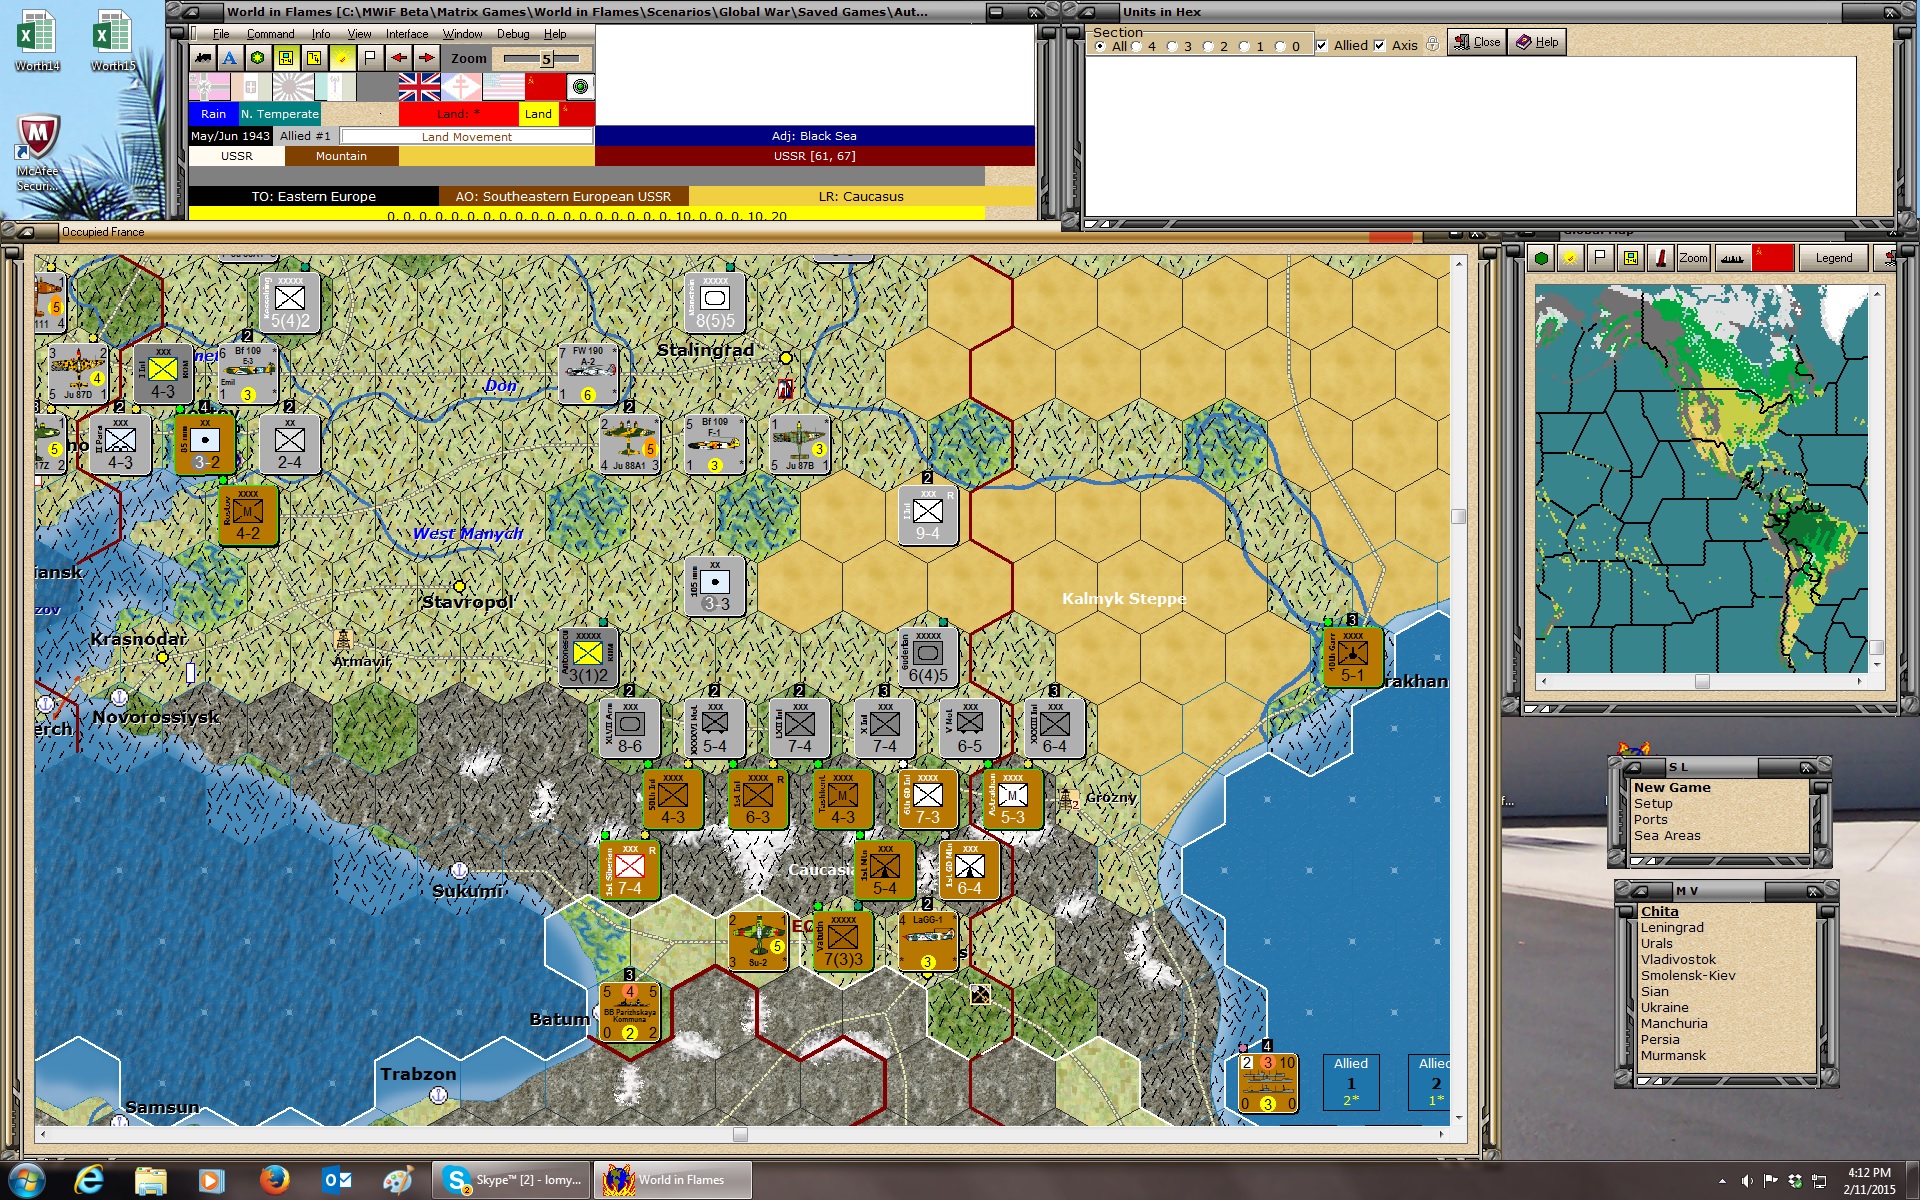Select Leningrad in the M V list

click(x=1672, y=927)
